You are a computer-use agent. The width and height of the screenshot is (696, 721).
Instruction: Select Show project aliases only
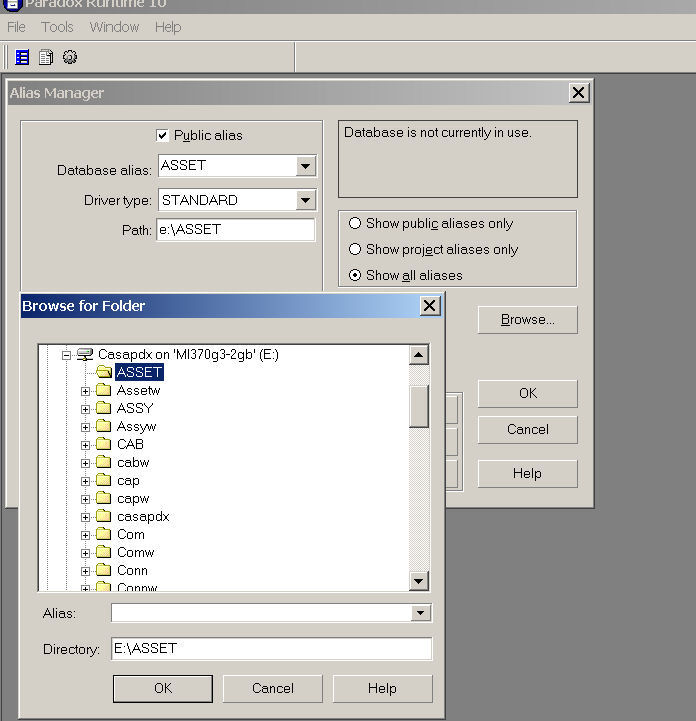tap(355, 249)
